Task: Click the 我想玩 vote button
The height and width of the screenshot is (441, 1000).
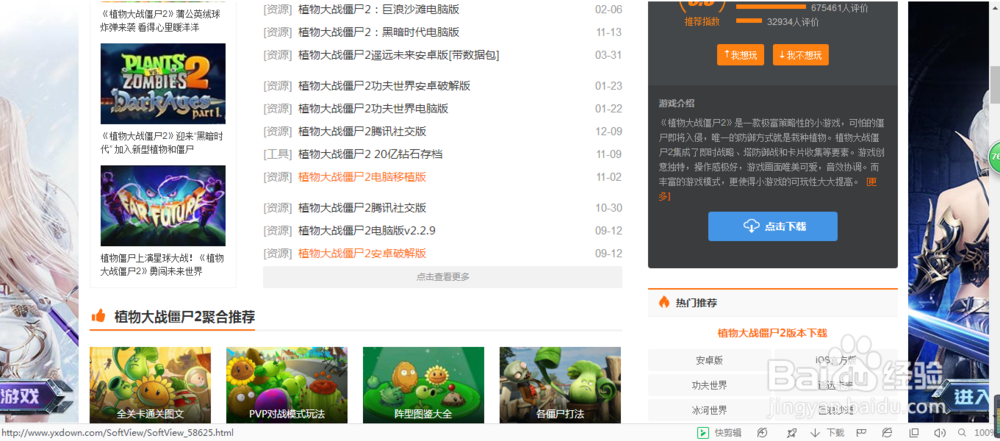Action: tap(740, 55)
